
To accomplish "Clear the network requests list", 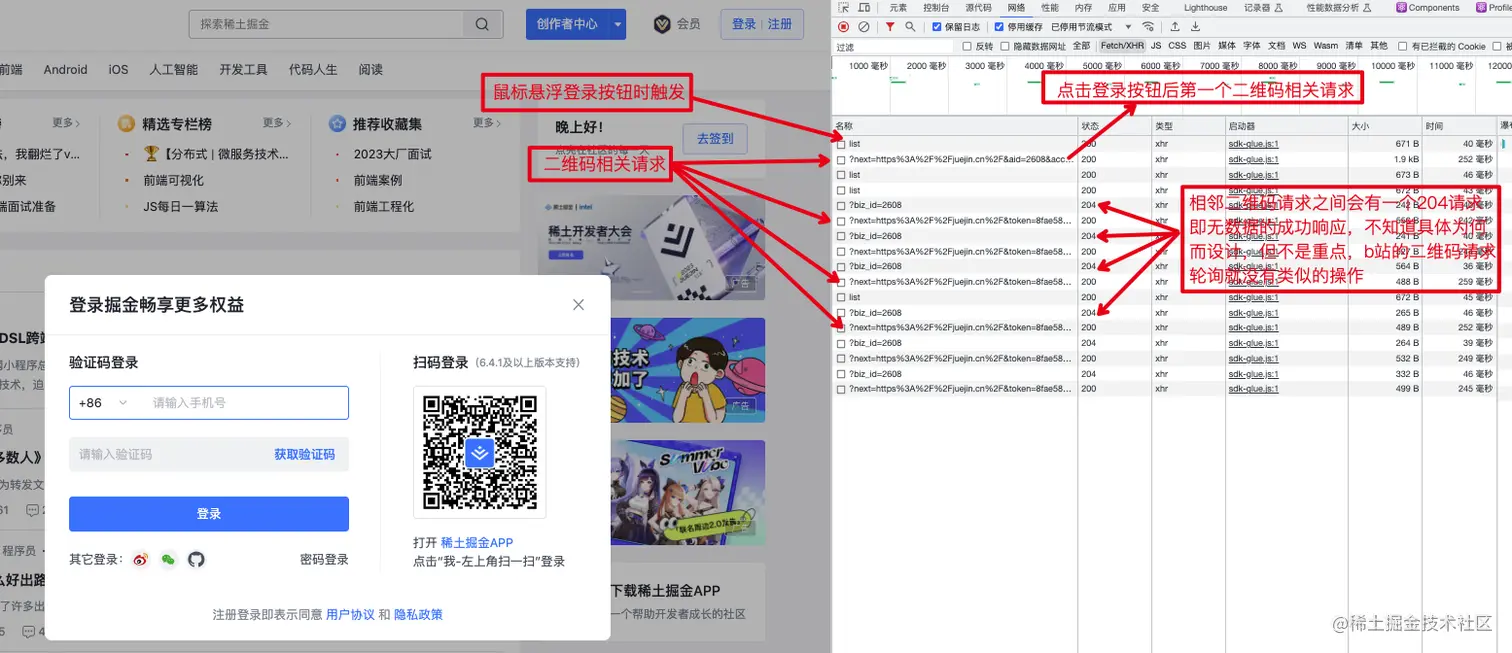I will 864,26.
